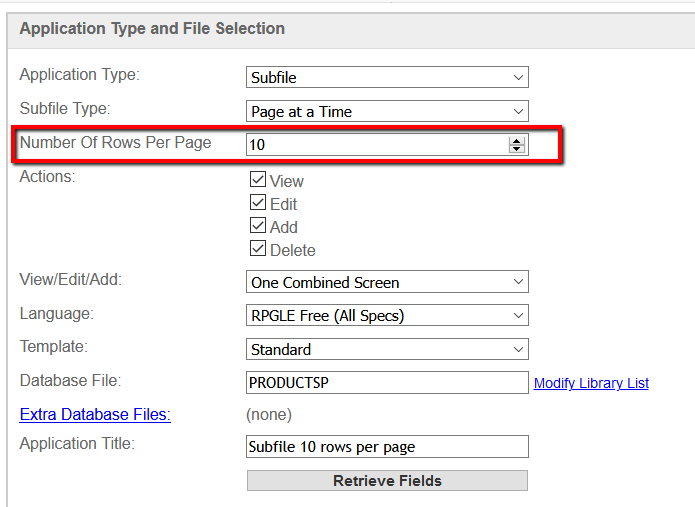Toggle the Edit action checkbox
The width and height of the screenshot is (695, 507).
[x=258, y=203]
